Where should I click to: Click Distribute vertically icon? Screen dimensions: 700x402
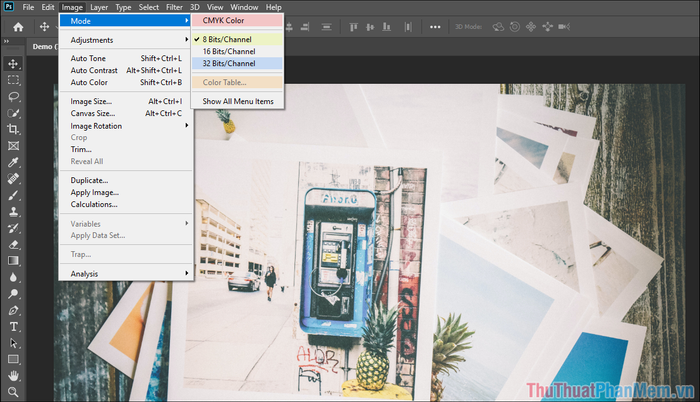pos(327,27)
